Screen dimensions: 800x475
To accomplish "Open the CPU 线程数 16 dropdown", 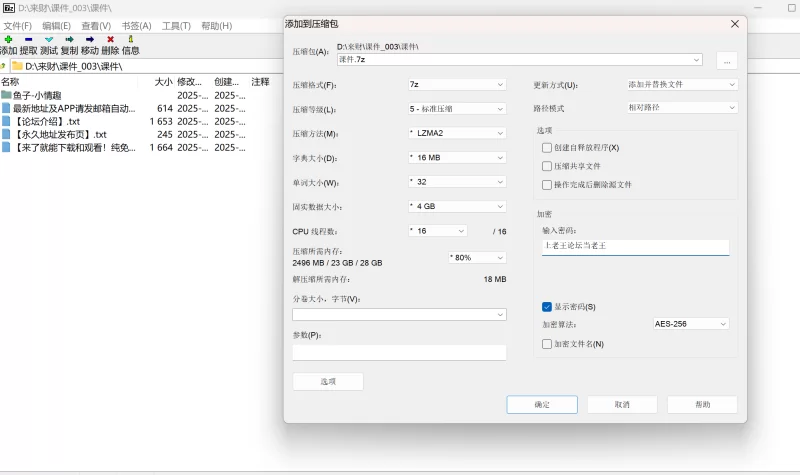I will coord(437,231).
